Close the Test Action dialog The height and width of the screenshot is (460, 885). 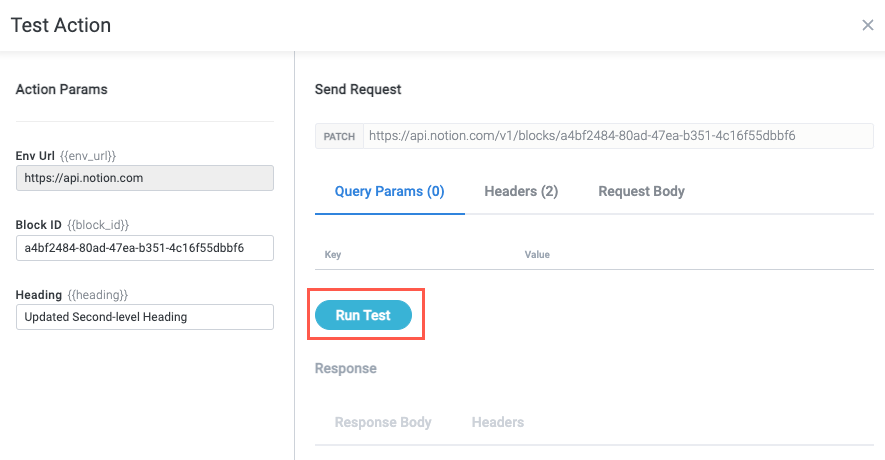click(867, 25)
